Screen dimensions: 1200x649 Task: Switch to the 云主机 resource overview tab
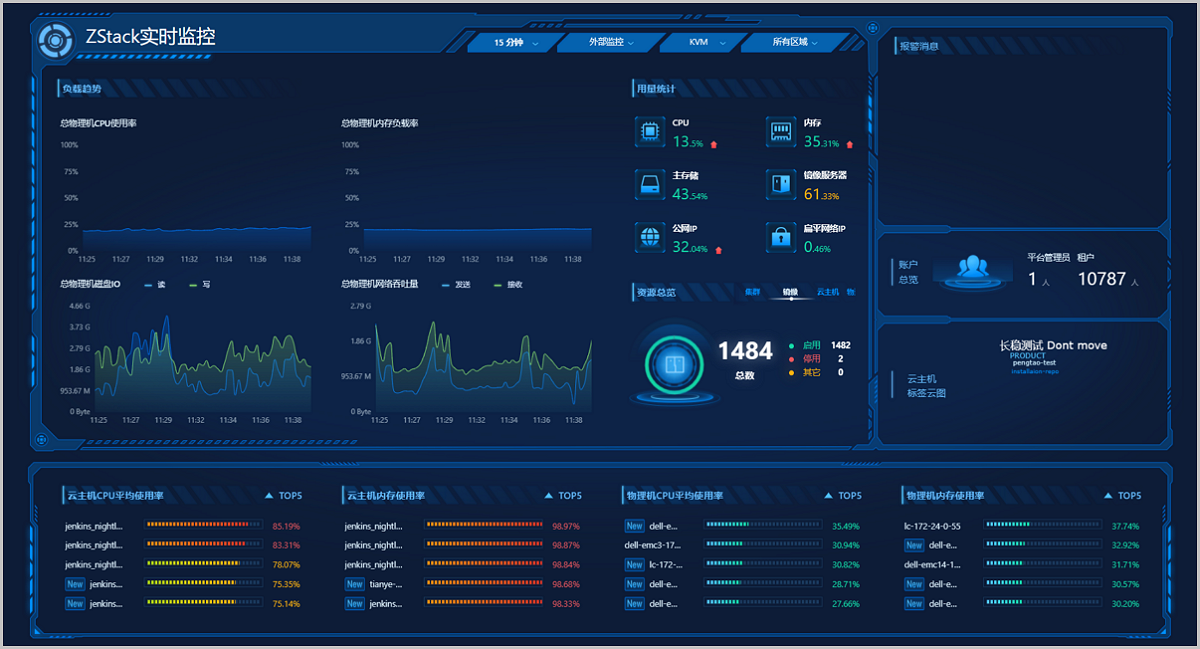pos(827,292)
